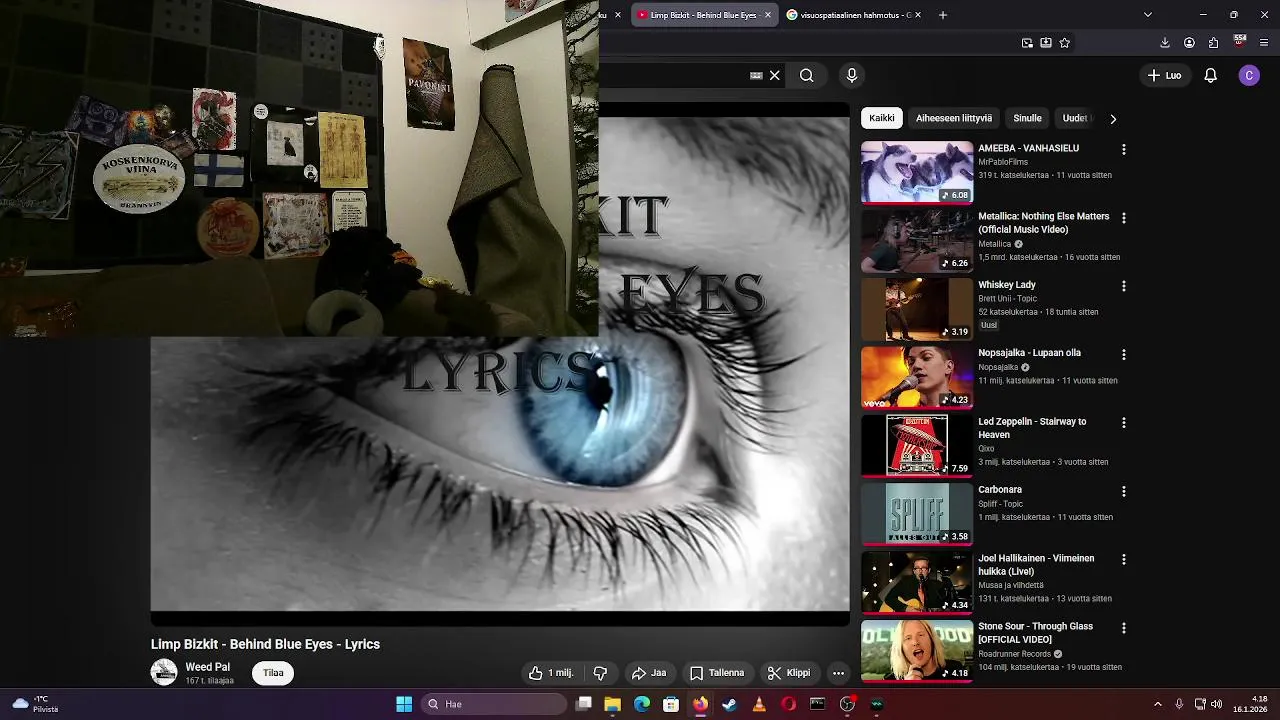The image size is (1280, 720).
Task: Open options menu for Metallica Nothing Else Matters
Action: (x=1123, y=217)
